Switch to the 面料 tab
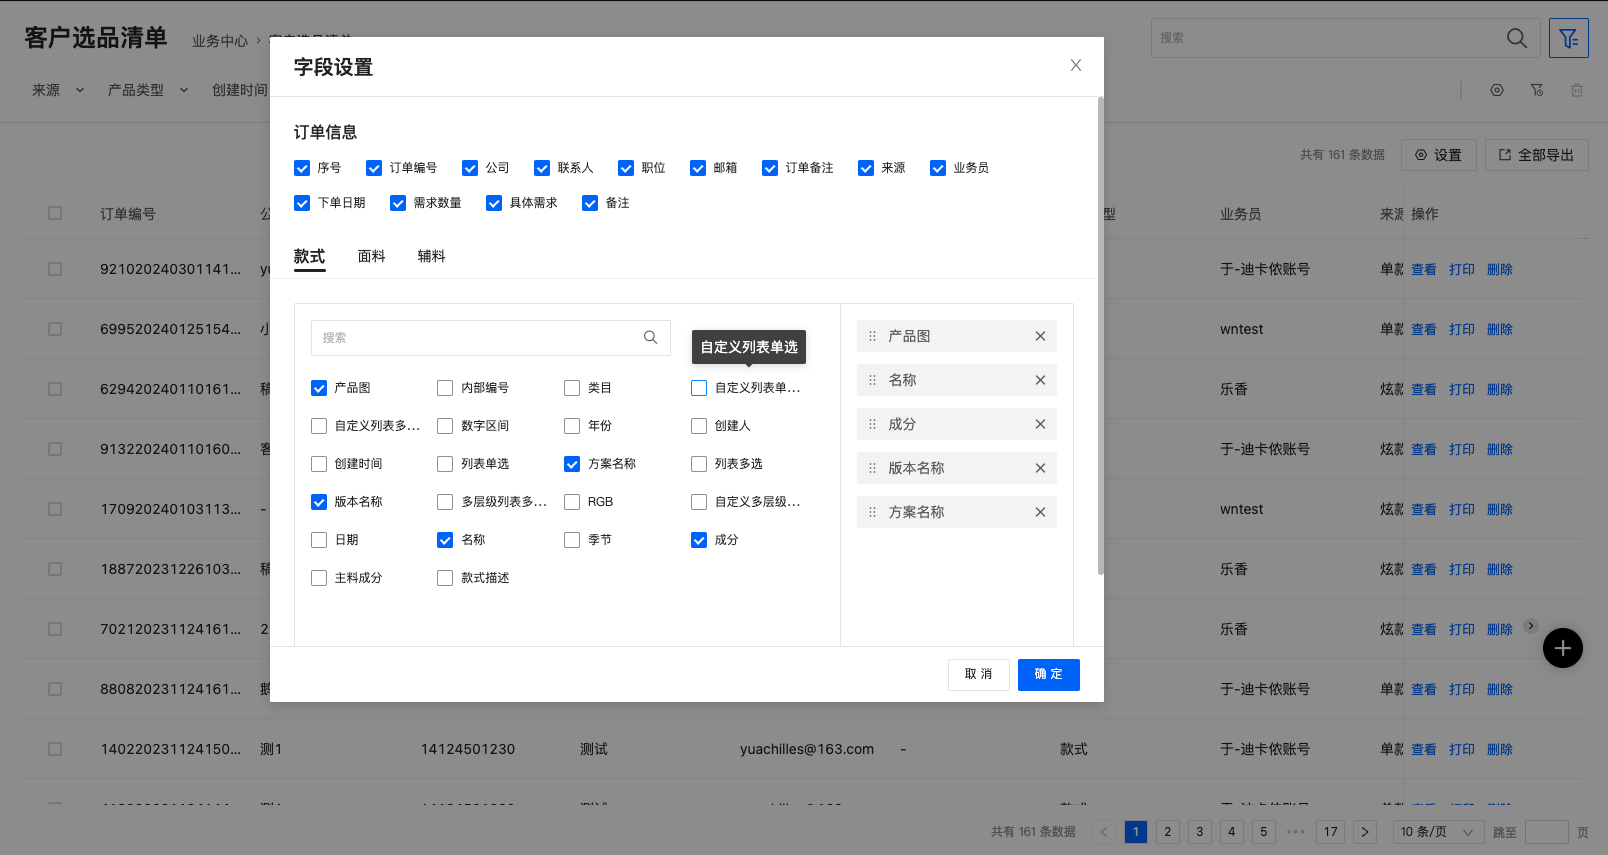1608x855 pixels. [x=371, y=257]
